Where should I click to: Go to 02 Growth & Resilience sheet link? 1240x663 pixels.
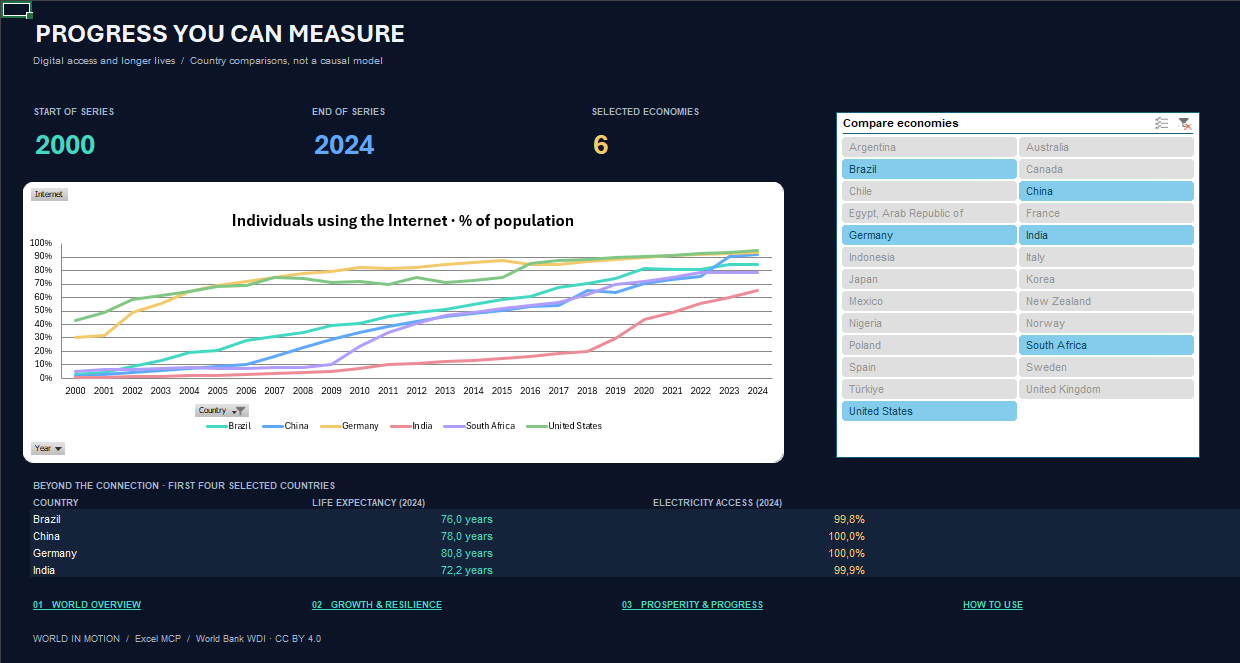coord(377,605)
